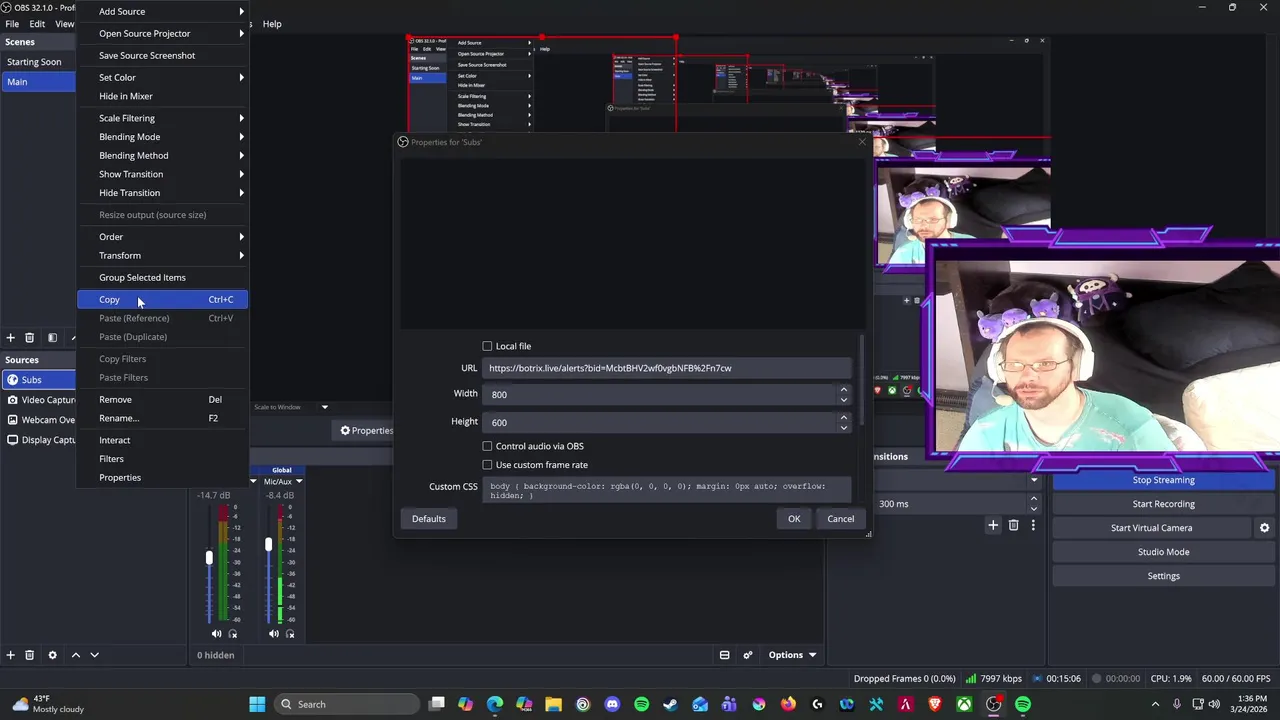Click the remove transition trash icon
Image resolution: width=1280 pixels, height=720 pixels.
1013,525
